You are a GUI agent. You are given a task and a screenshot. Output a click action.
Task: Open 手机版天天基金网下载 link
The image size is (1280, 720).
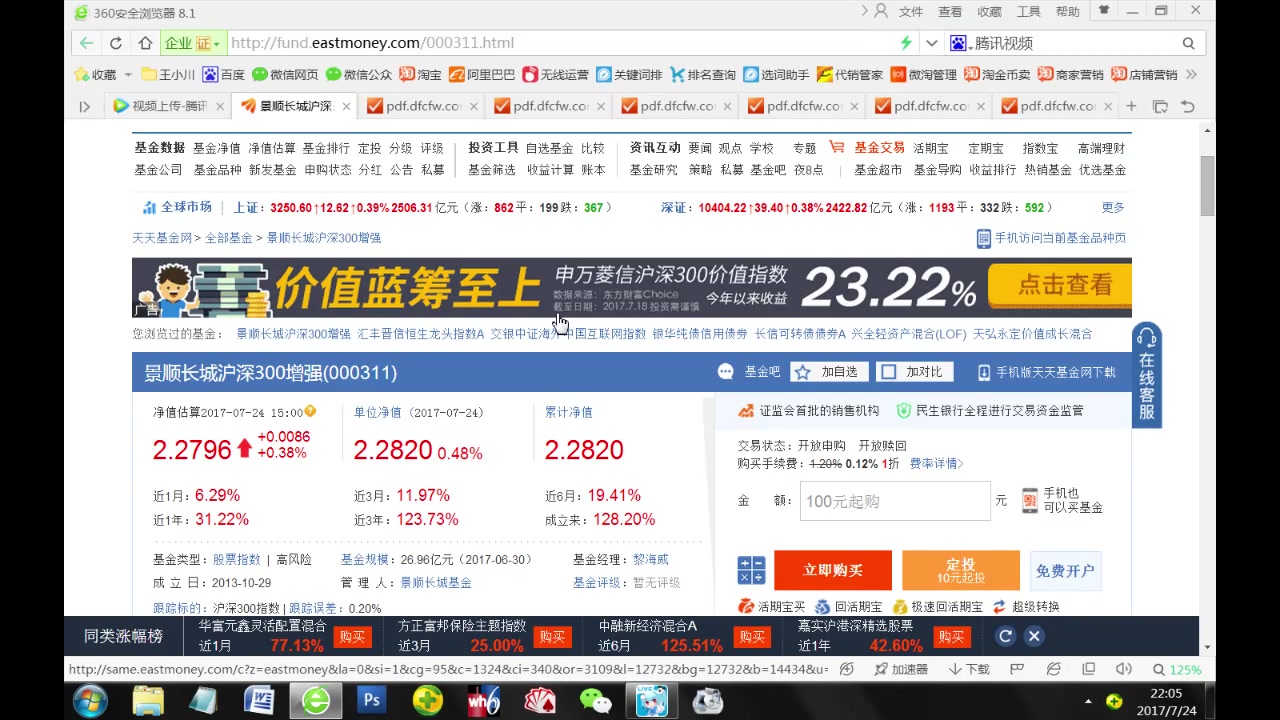click(x=1047, y=372)
